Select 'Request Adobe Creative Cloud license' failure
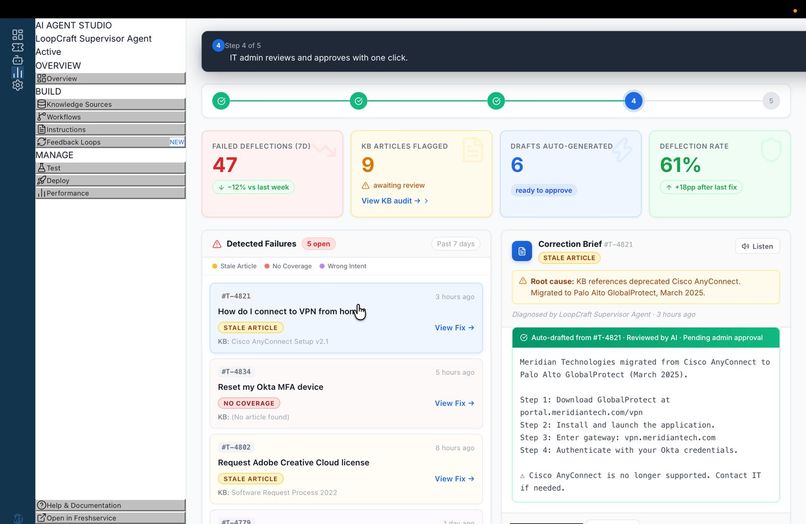 (x=346, y=469)
